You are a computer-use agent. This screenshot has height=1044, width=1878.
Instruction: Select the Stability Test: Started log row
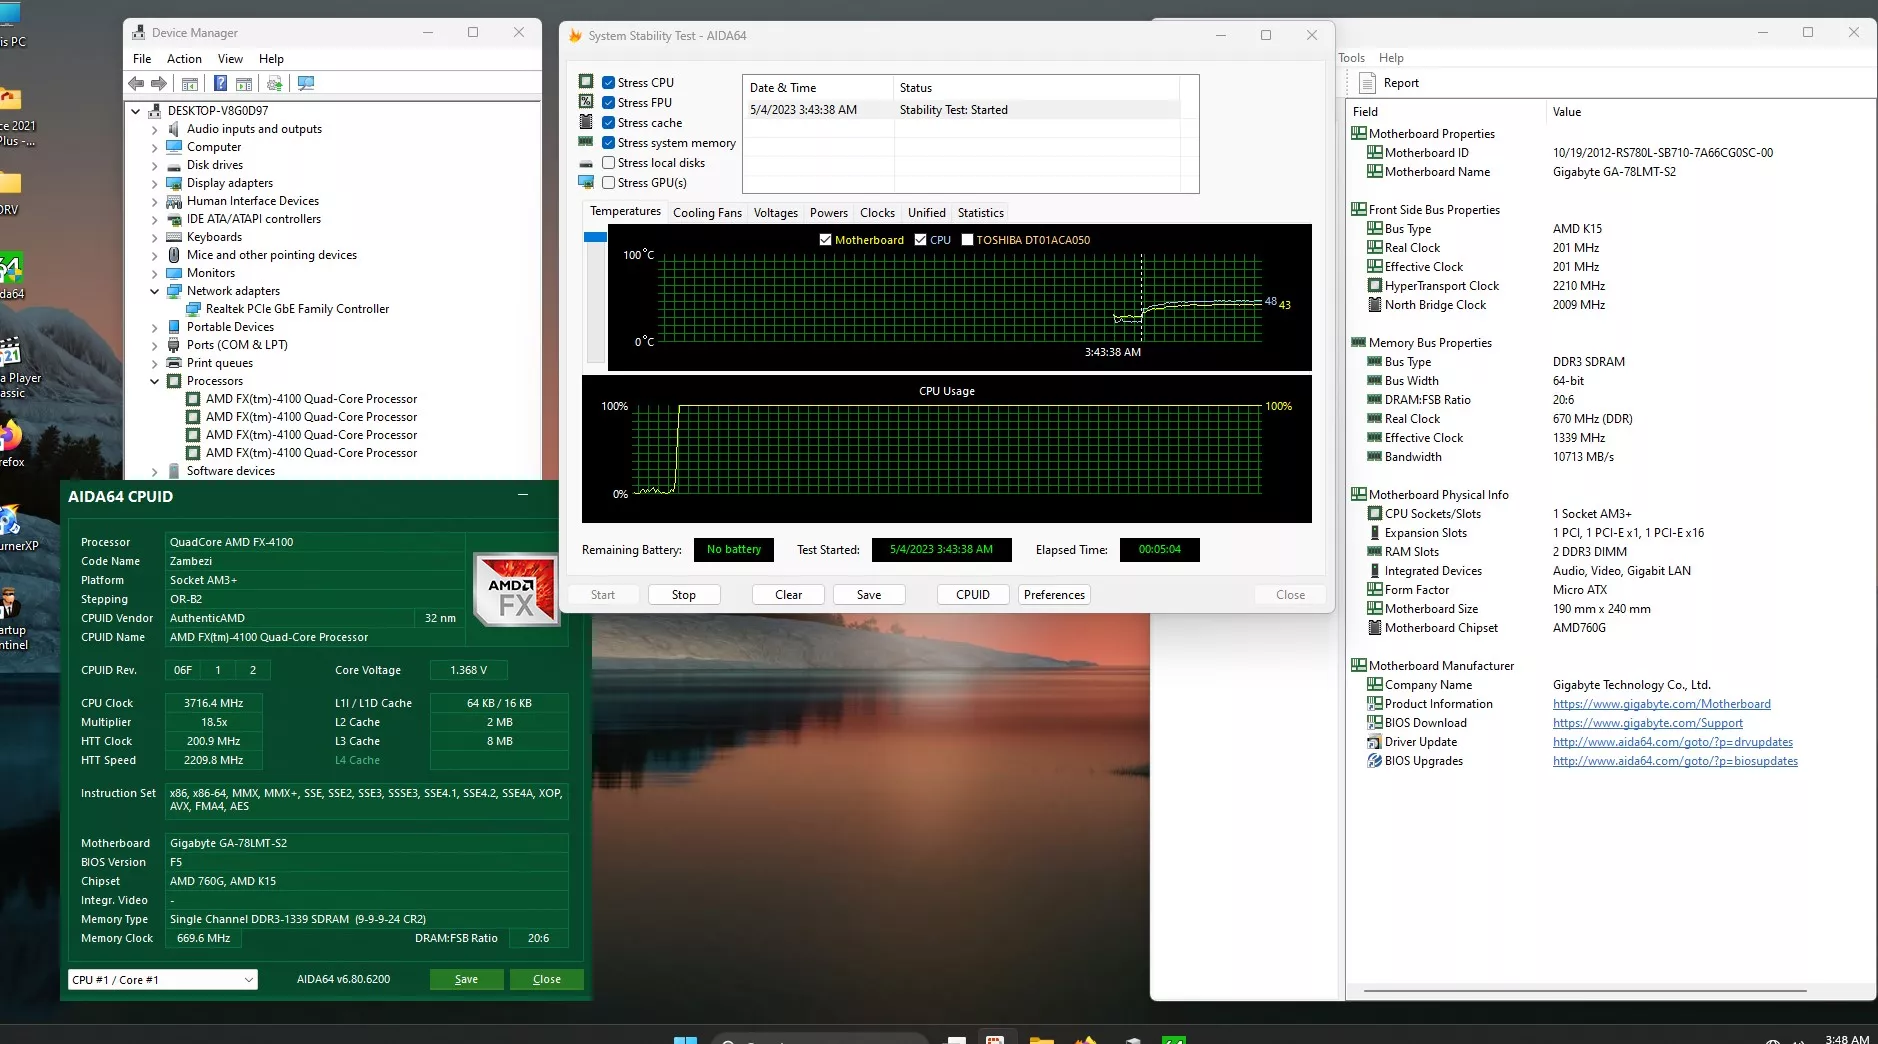tap(964, 110)
